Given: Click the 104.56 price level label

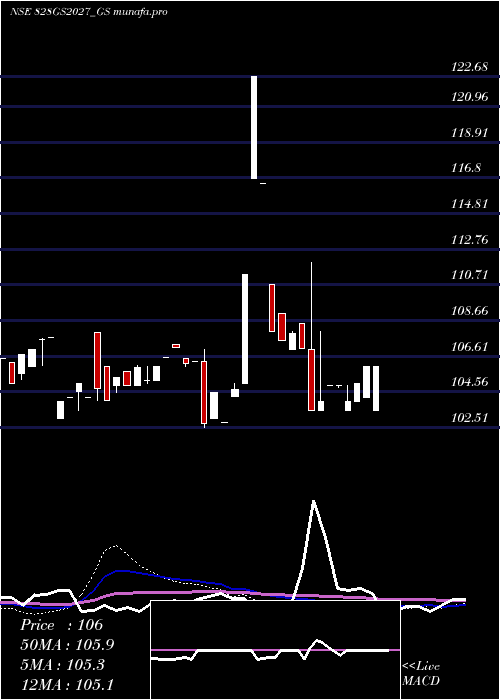Looking at the screenshot, I should click(469, 382).
